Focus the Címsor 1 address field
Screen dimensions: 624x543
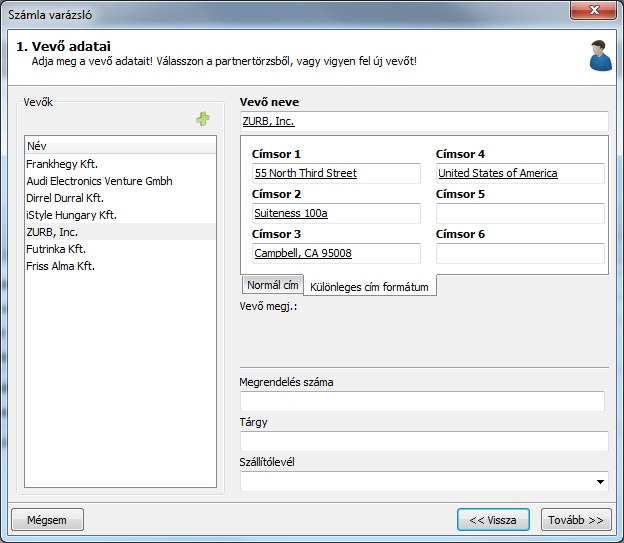click(336, 173)
